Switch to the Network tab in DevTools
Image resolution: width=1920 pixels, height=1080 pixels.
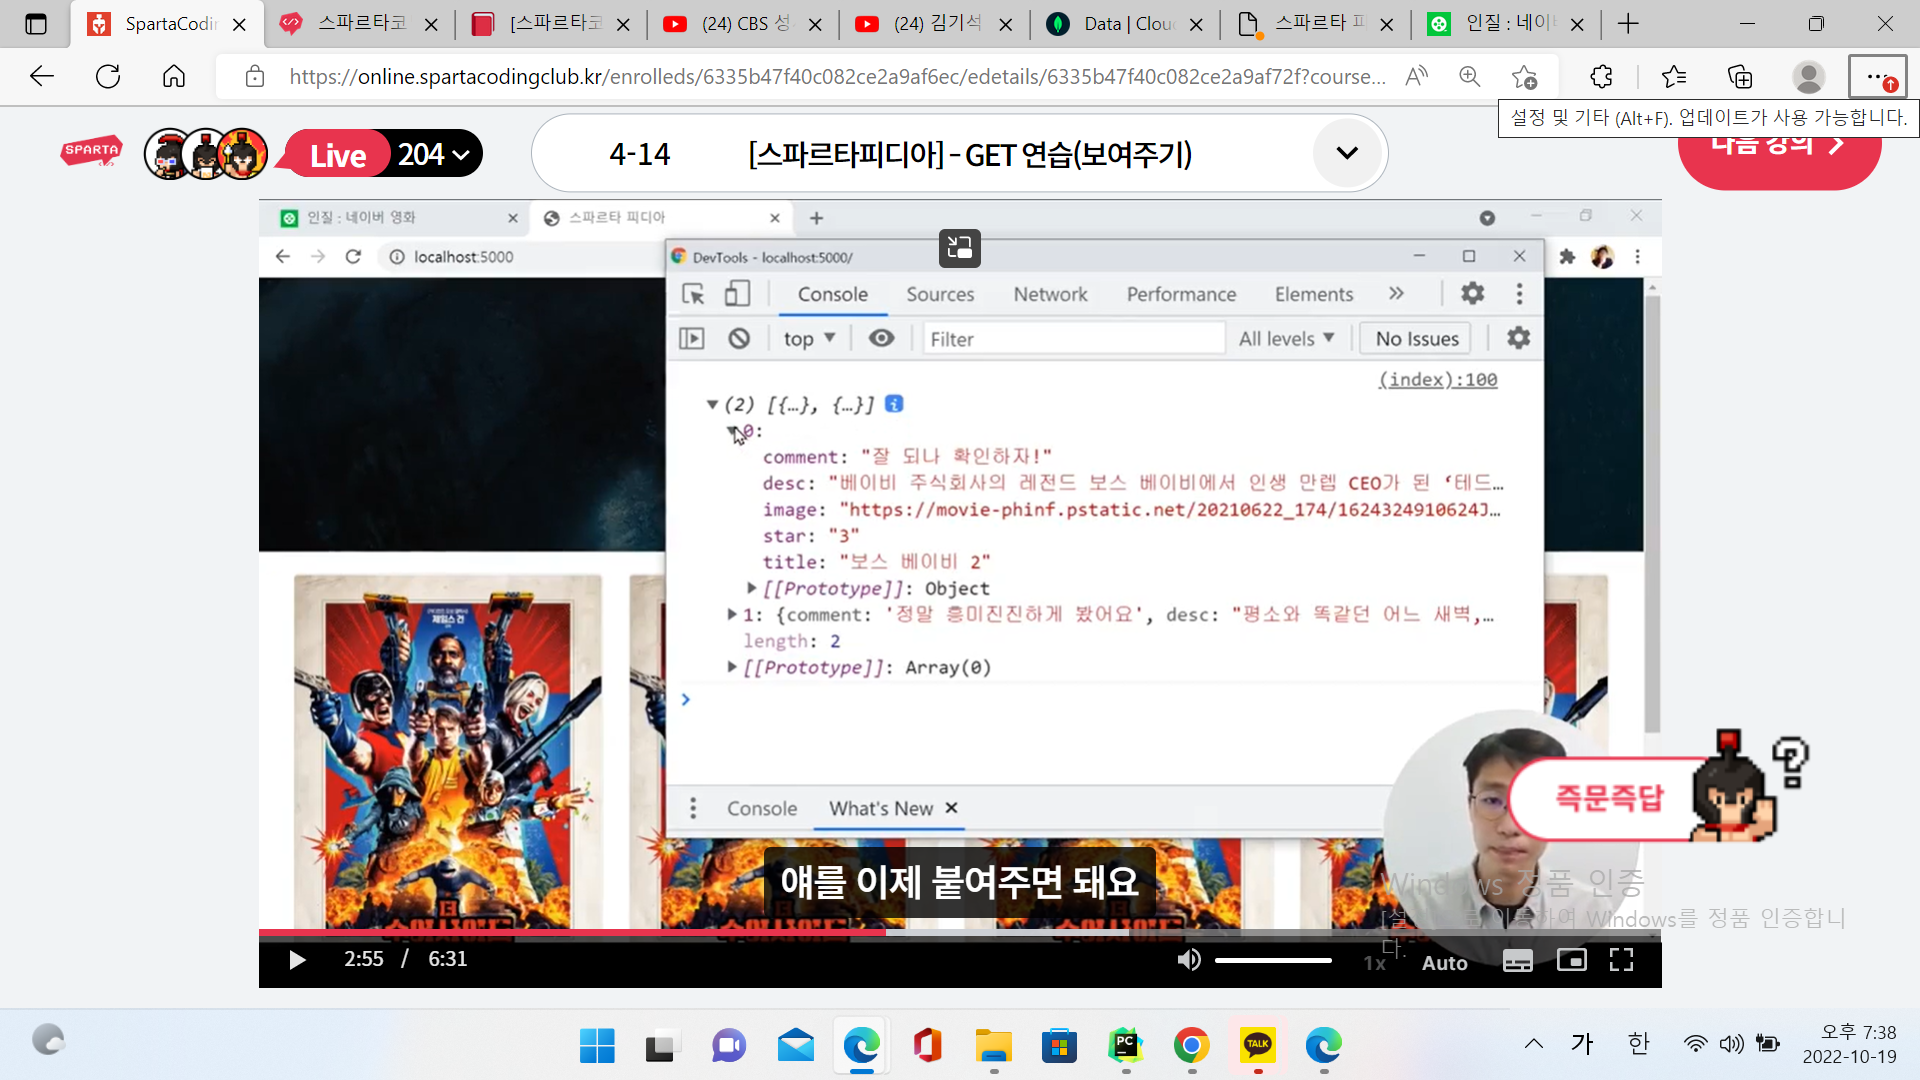click(1050, 294)
